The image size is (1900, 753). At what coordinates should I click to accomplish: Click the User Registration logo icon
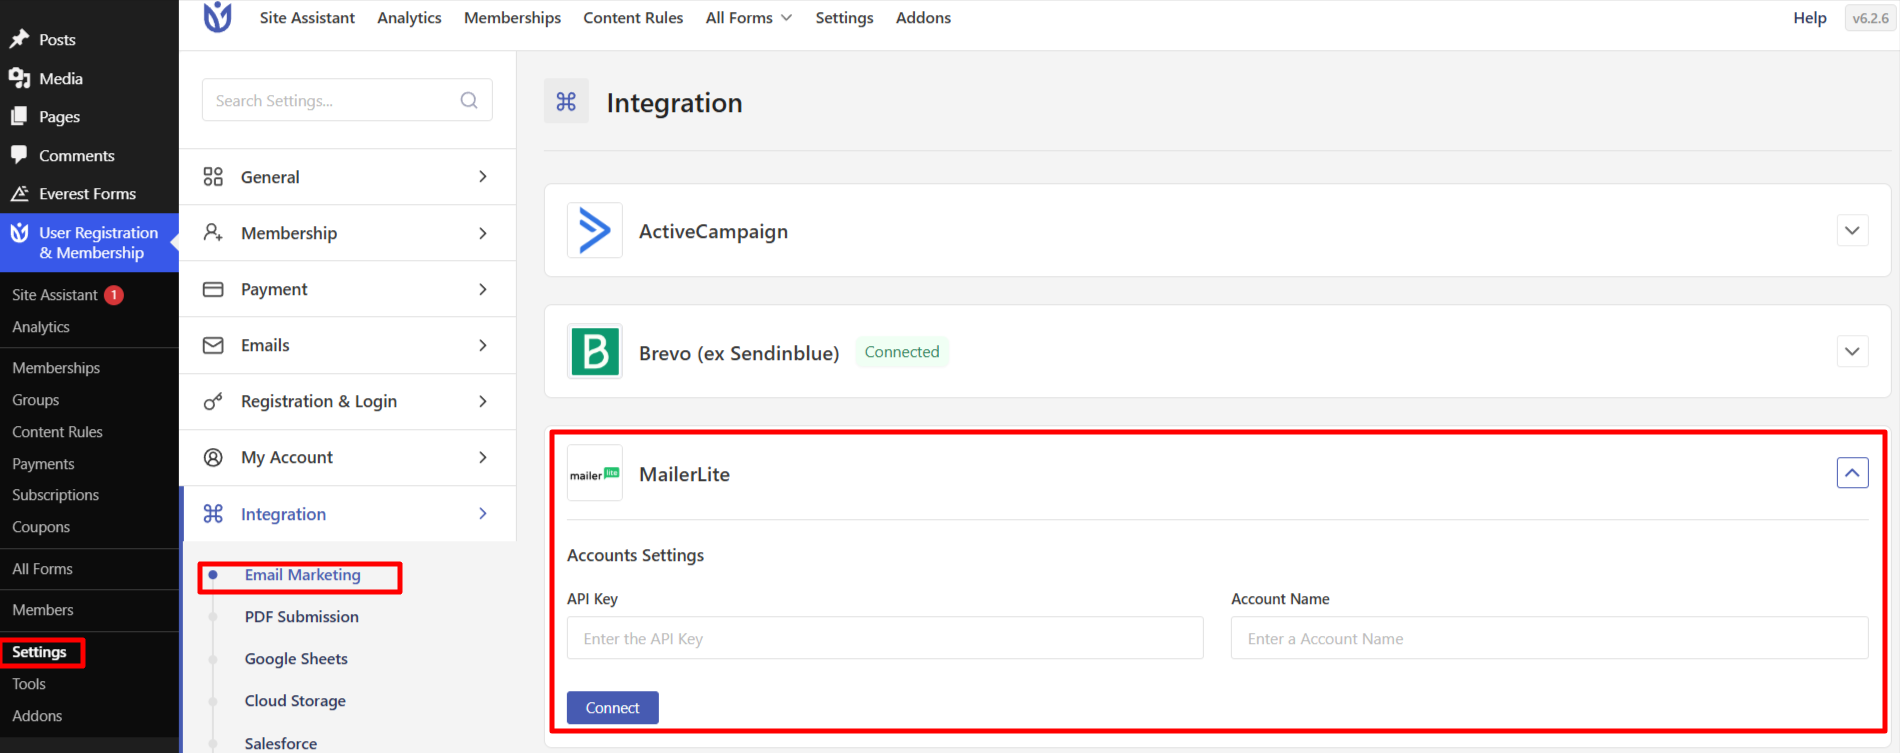tap(217, 17)
